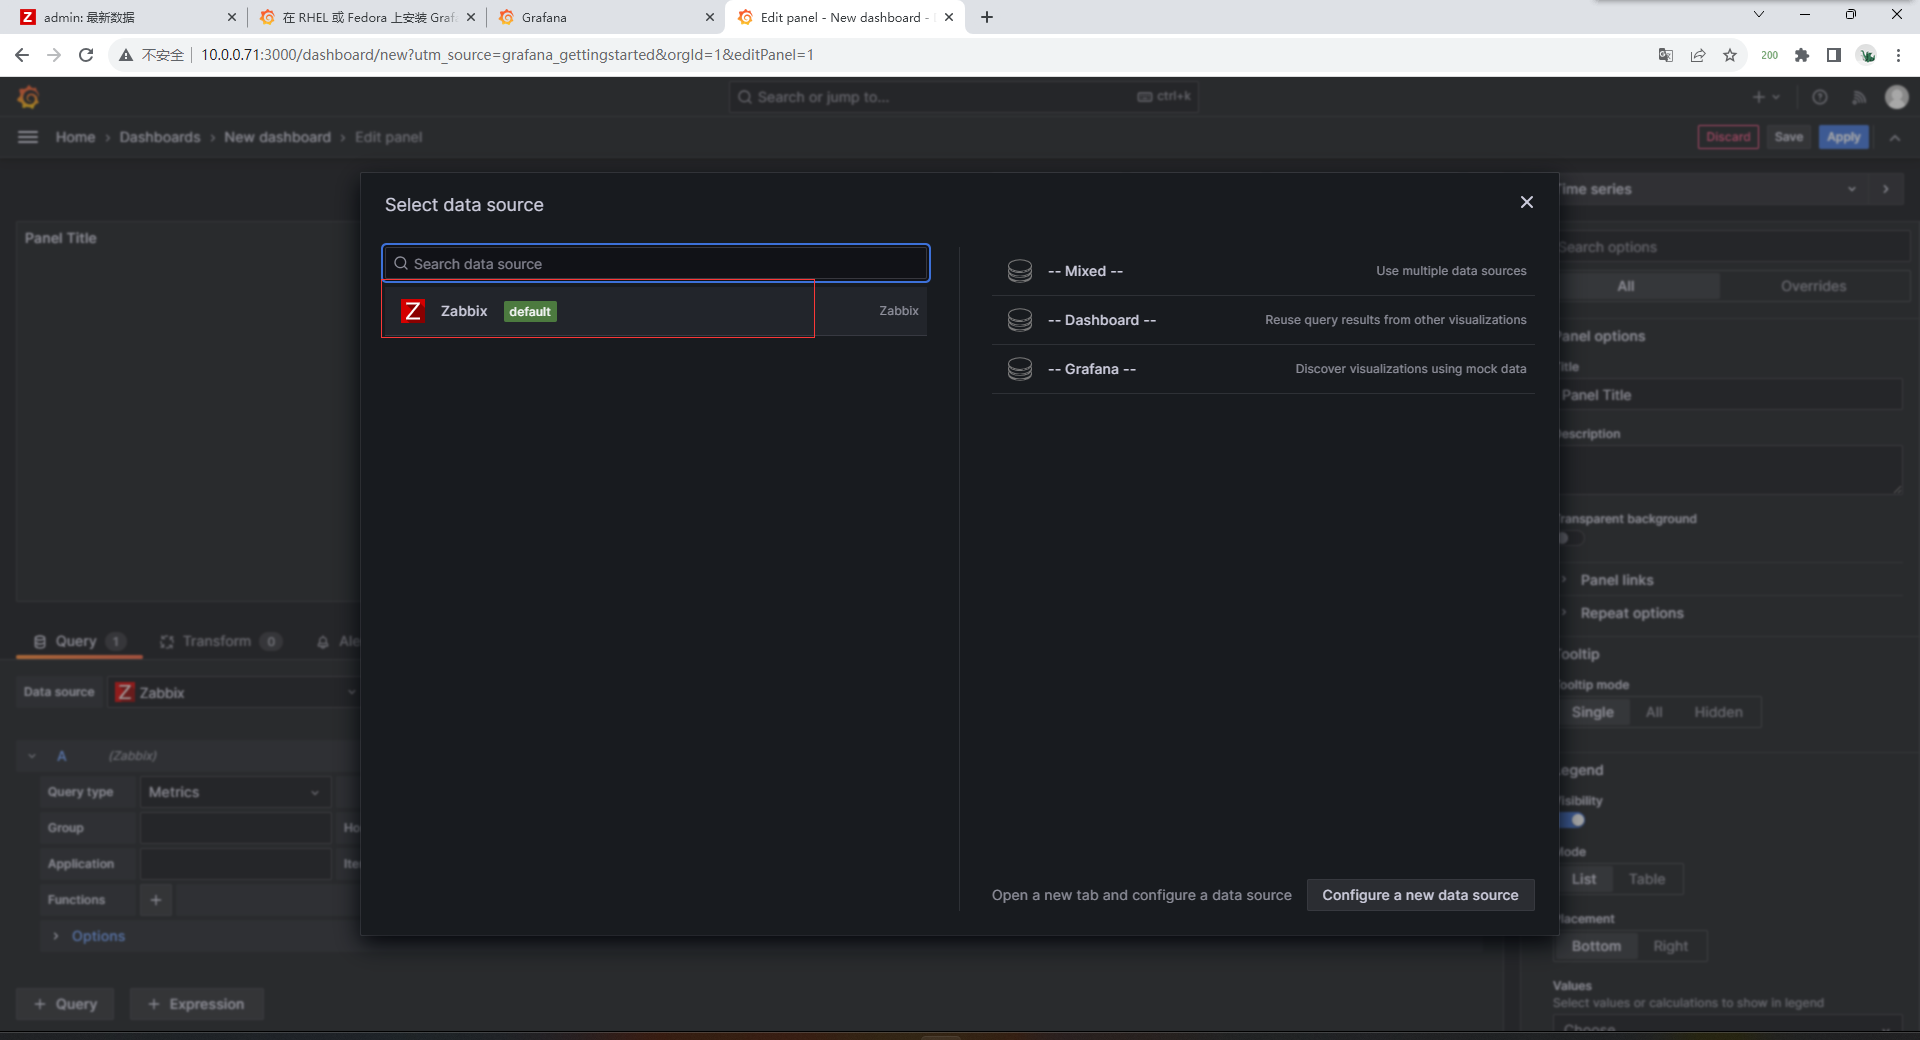Click the Grafana logo icon
Image resolution: width=1920 pixels, height=1040 pixels.
[x=28, y=97]
